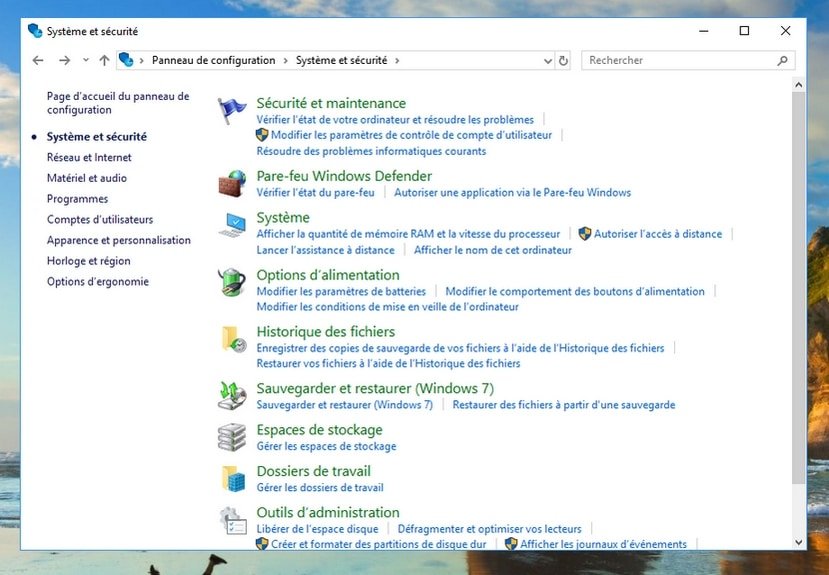Click the Pare-feu Windows Defender brick wall icon
Screen dimensions: 829x575
coord(233,183)
